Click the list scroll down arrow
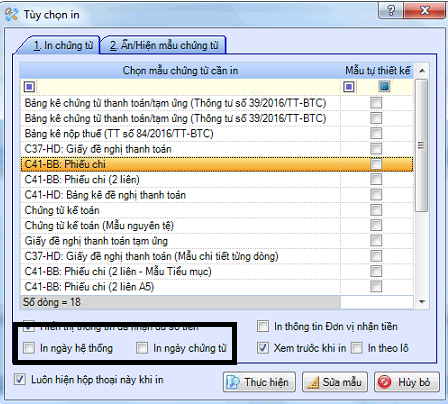This screenshot has height=404, width=448. point(422,302)
